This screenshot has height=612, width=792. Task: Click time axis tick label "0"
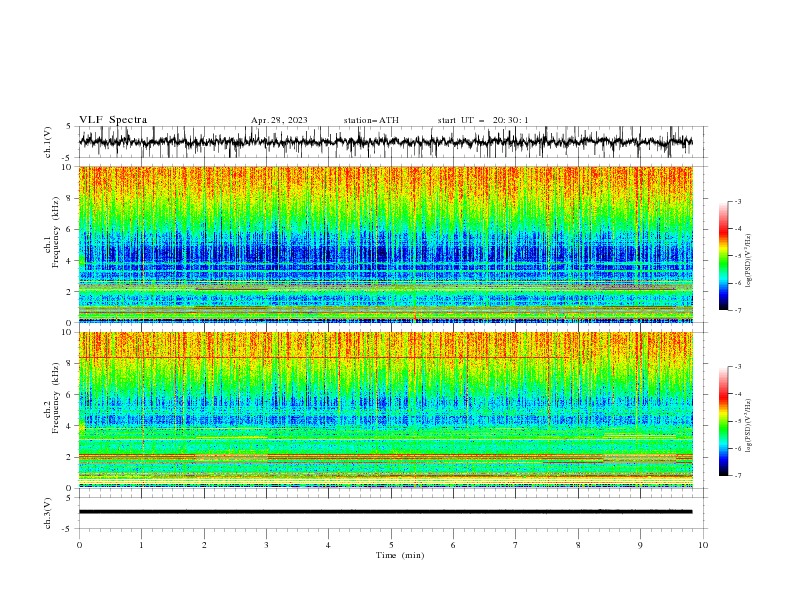(x=79, y=545)
